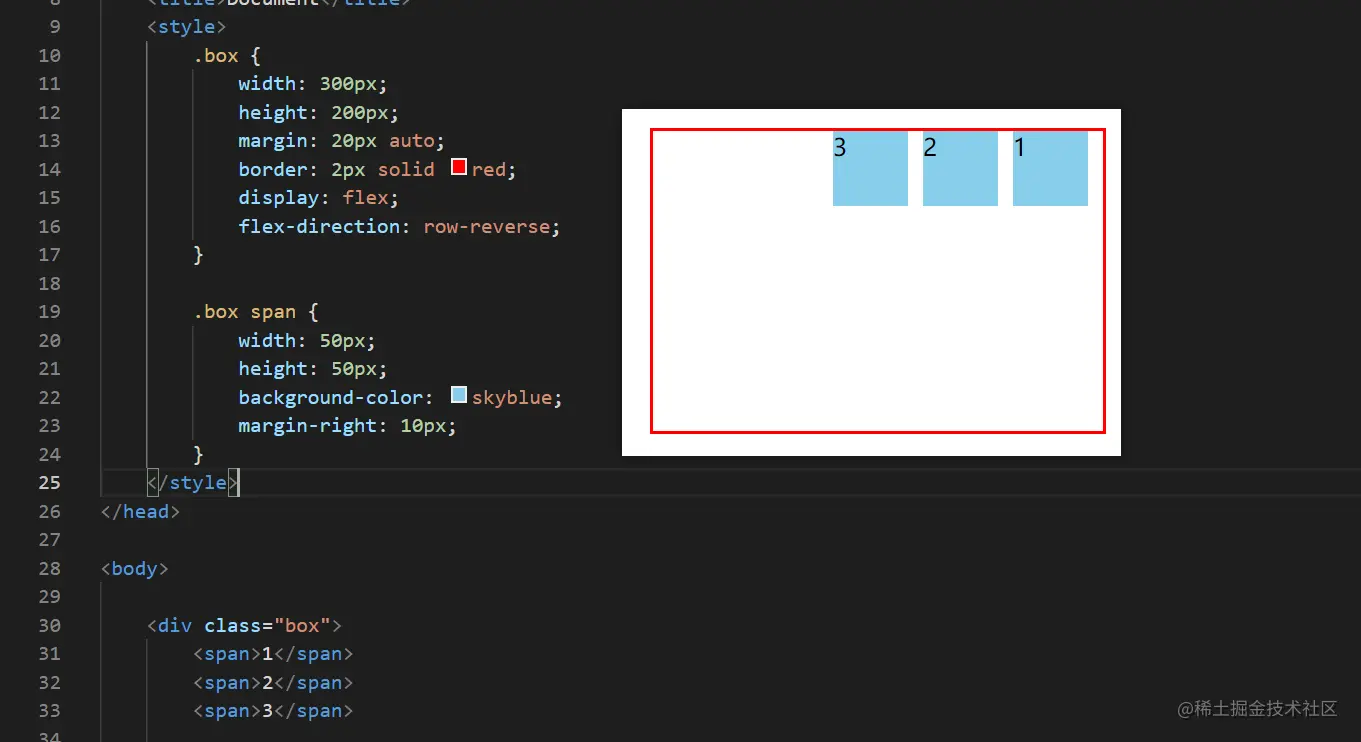The height and width of the screenshot is (742, 1361).
Task: Click line number 30 in the gutter
Action: click(x=49, y=626)
